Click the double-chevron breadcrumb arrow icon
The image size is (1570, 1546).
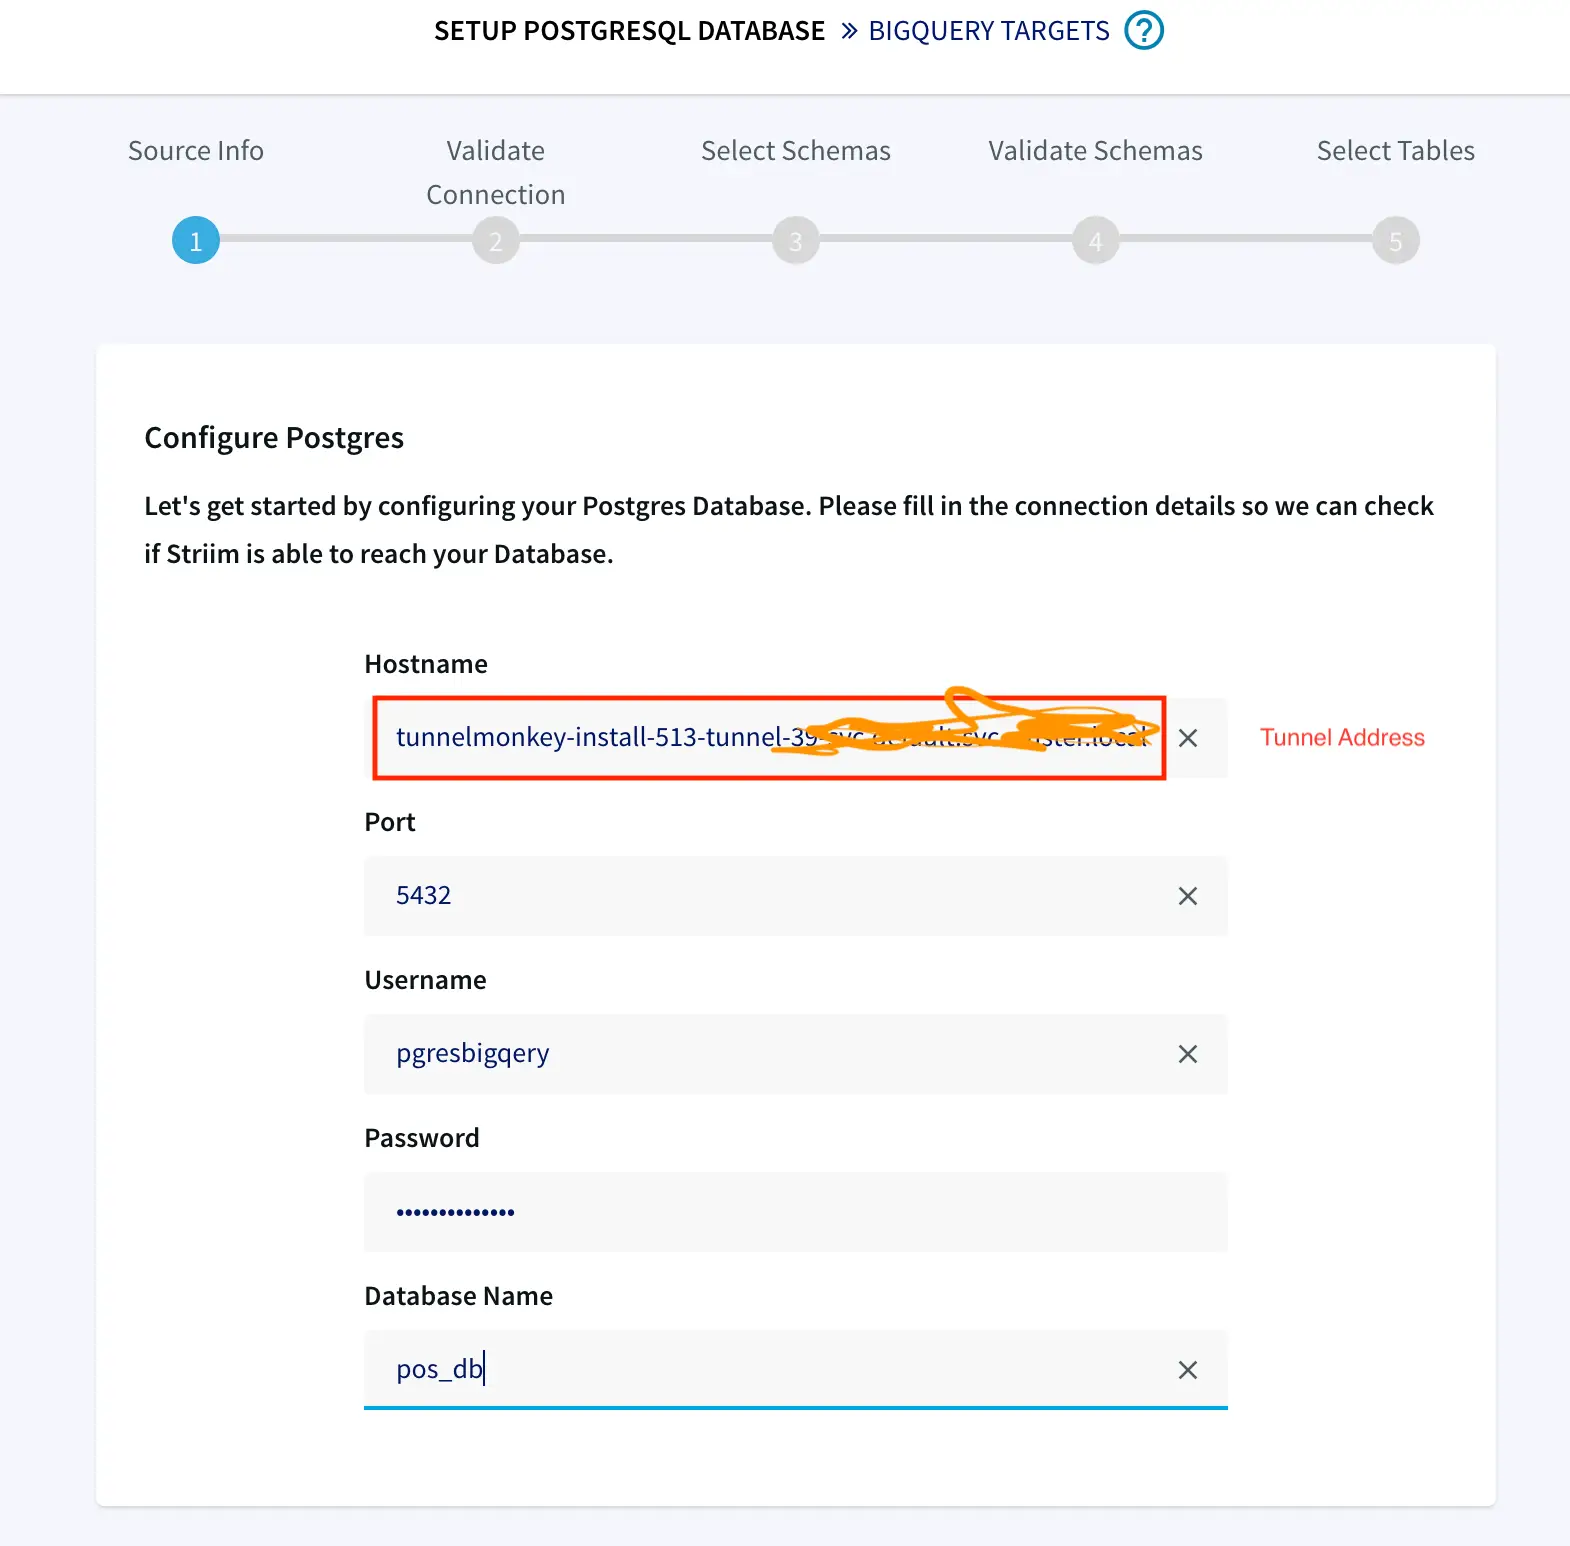click(849, 31)
